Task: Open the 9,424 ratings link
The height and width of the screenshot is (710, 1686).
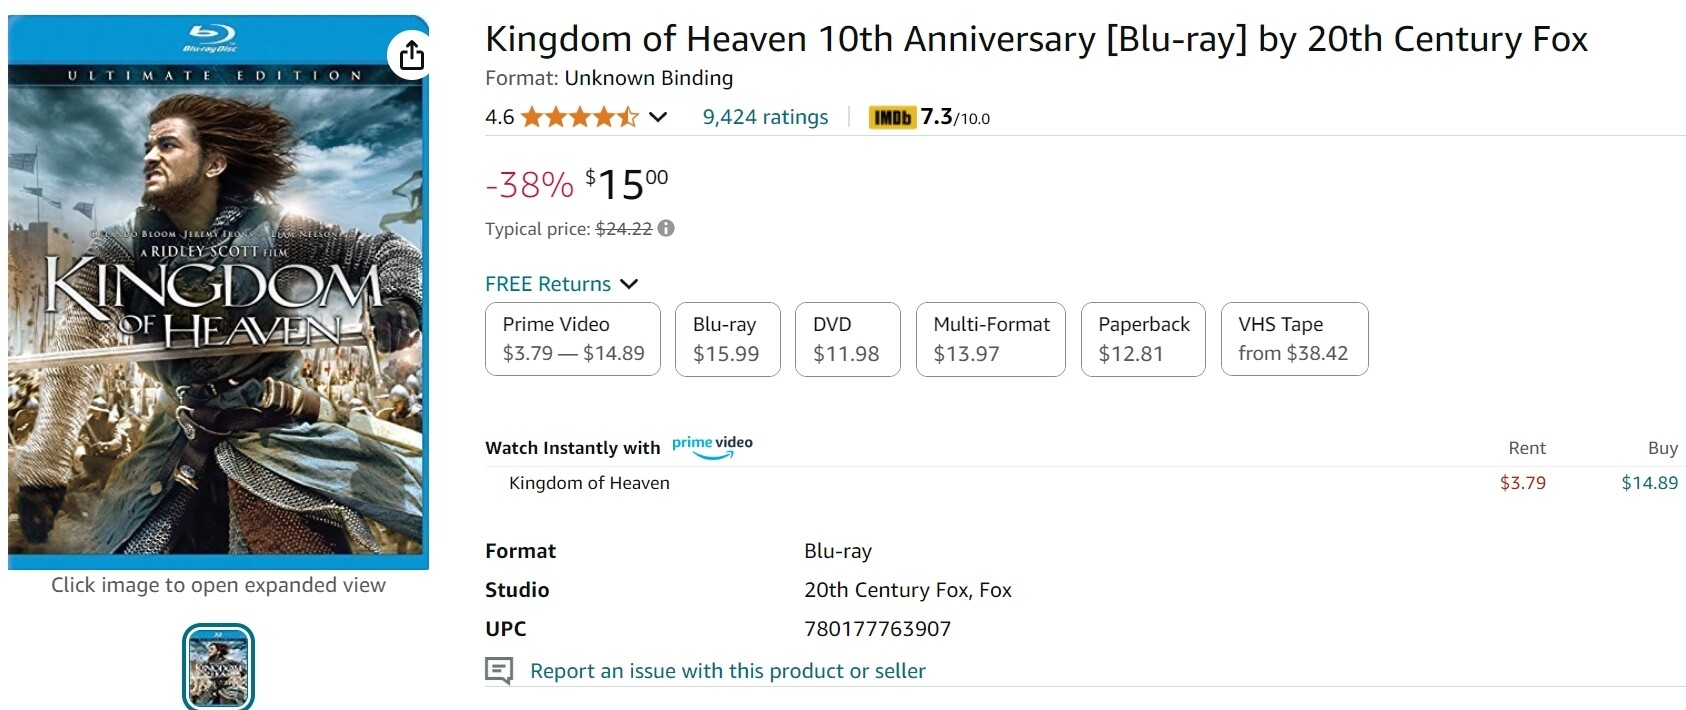Action: coord(765,117)
